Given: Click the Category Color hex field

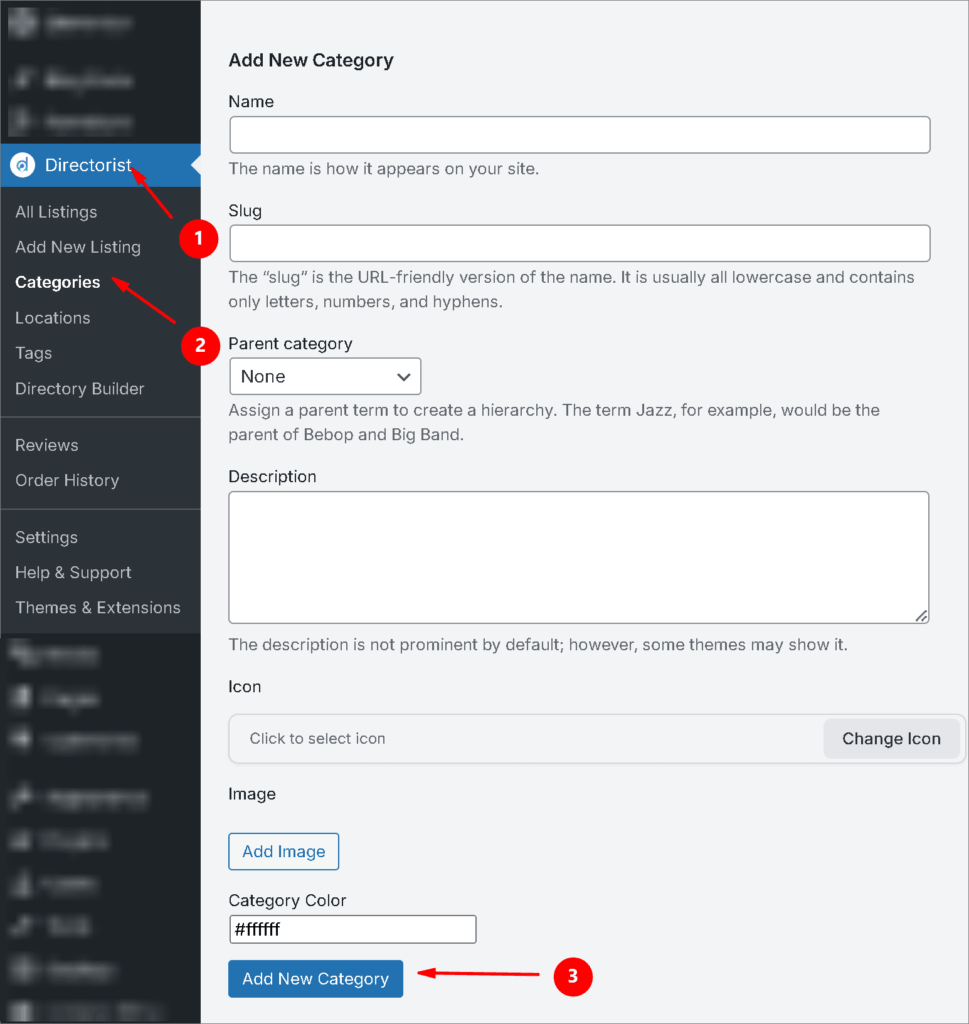Looking at the screenshot, I should [x=352, y=929].
